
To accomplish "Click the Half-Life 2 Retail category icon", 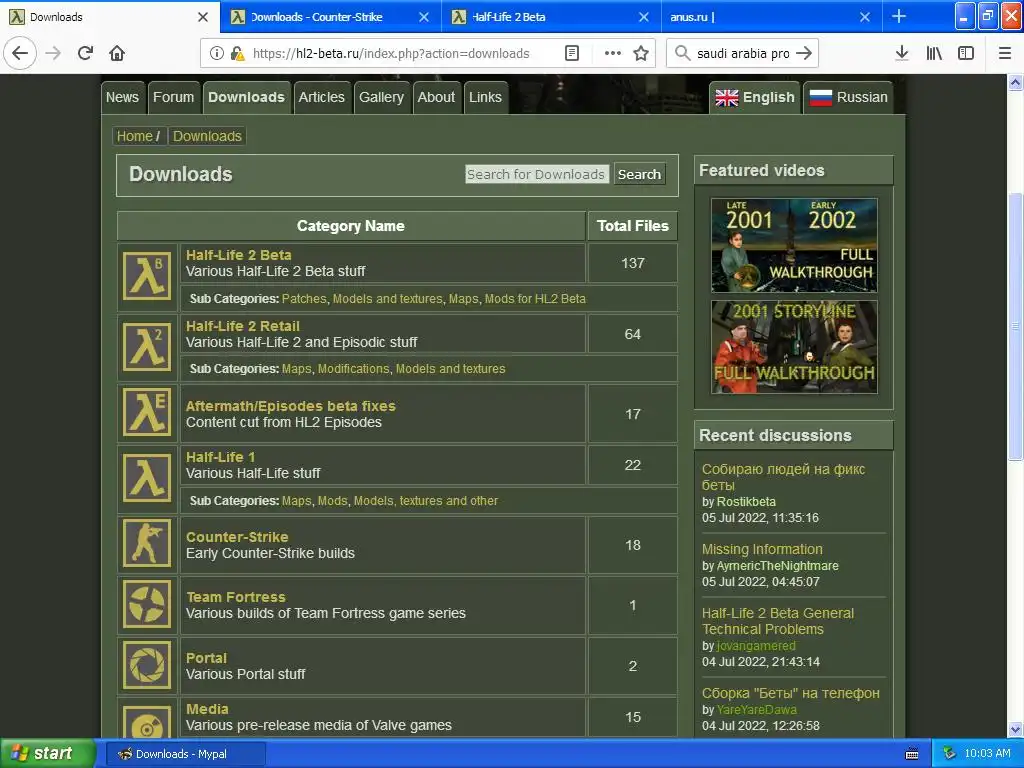I will coord(147,347).
